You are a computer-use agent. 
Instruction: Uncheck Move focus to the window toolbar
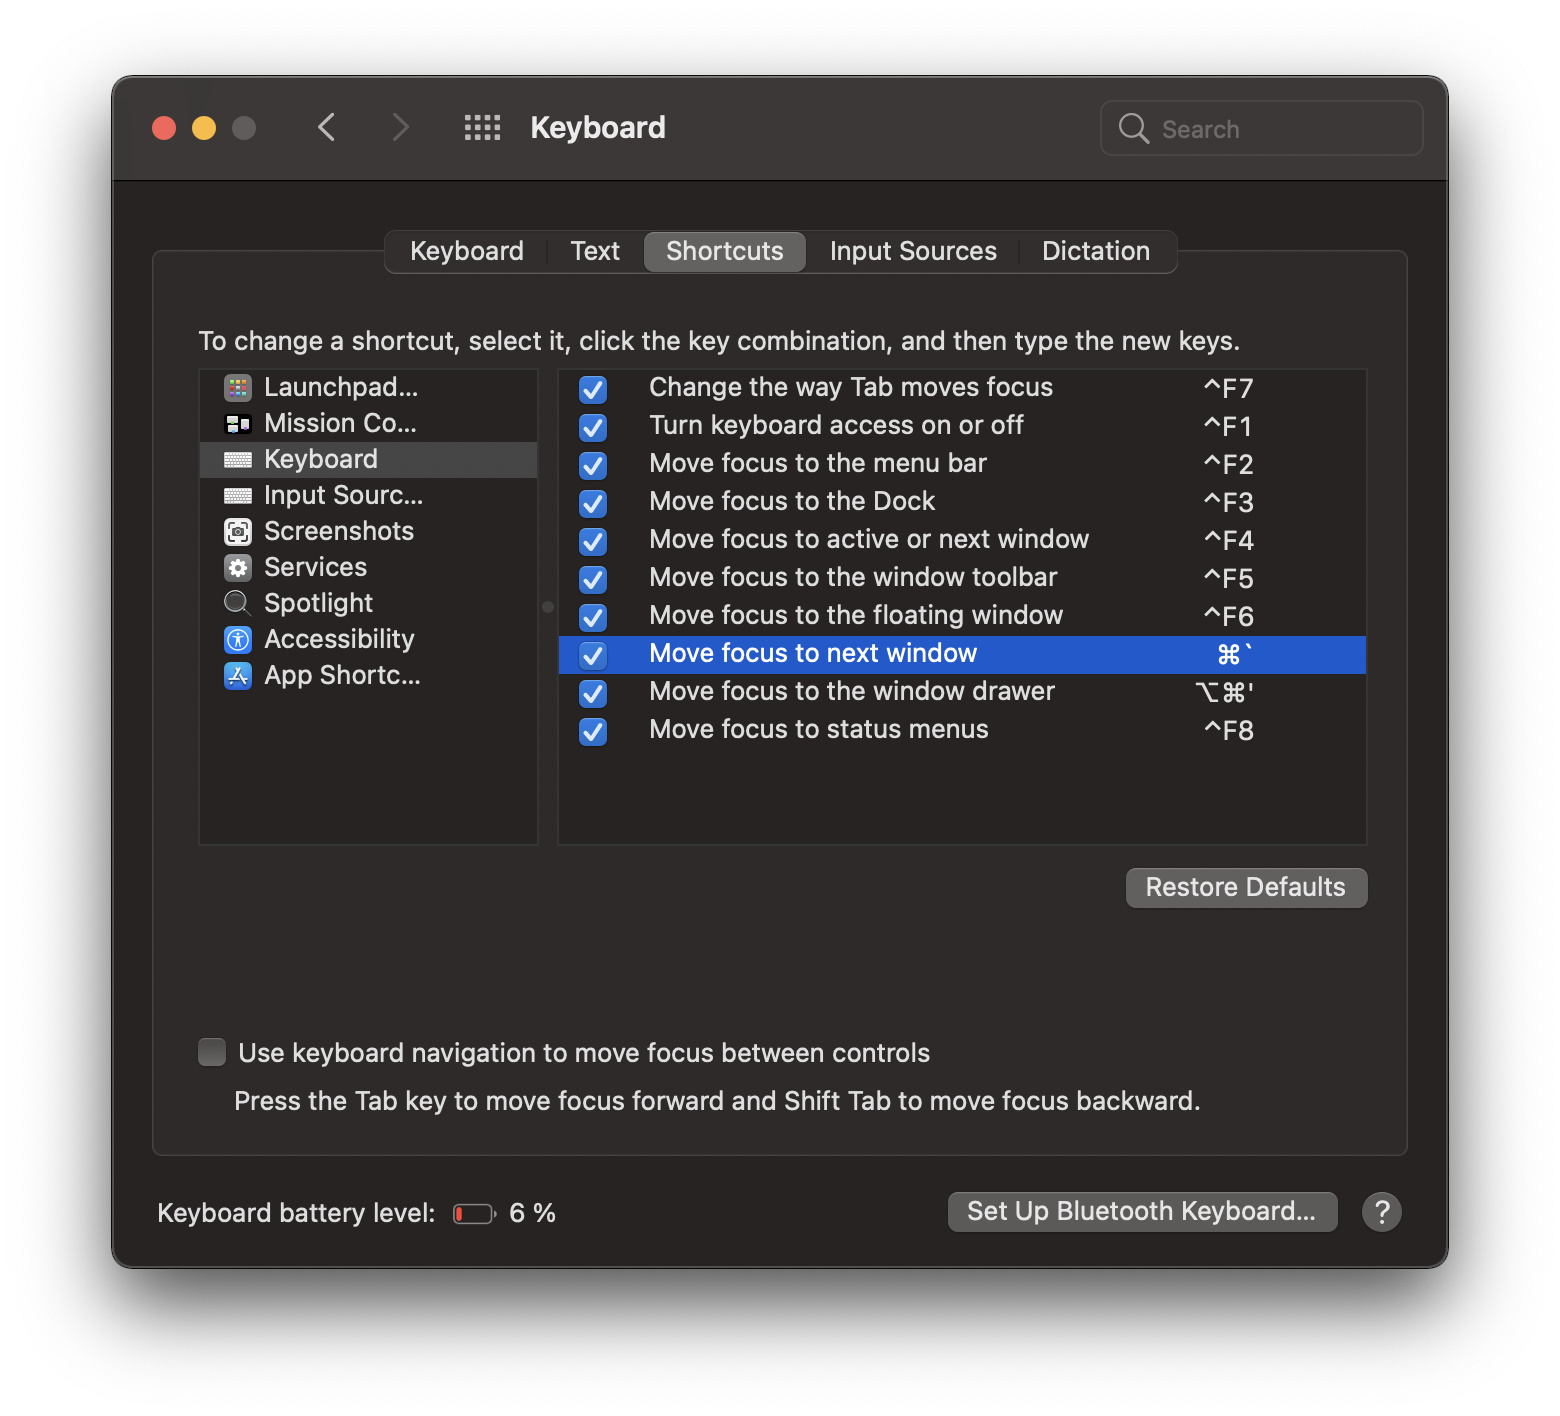593,579
